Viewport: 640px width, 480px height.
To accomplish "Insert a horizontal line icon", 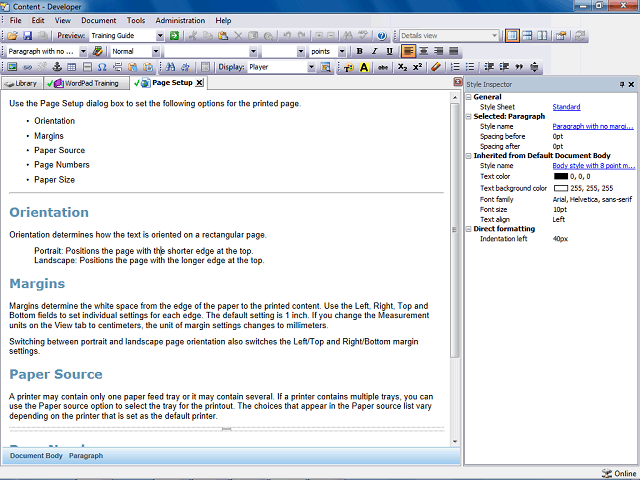I will pyautogui.click(x=87, y=67).
